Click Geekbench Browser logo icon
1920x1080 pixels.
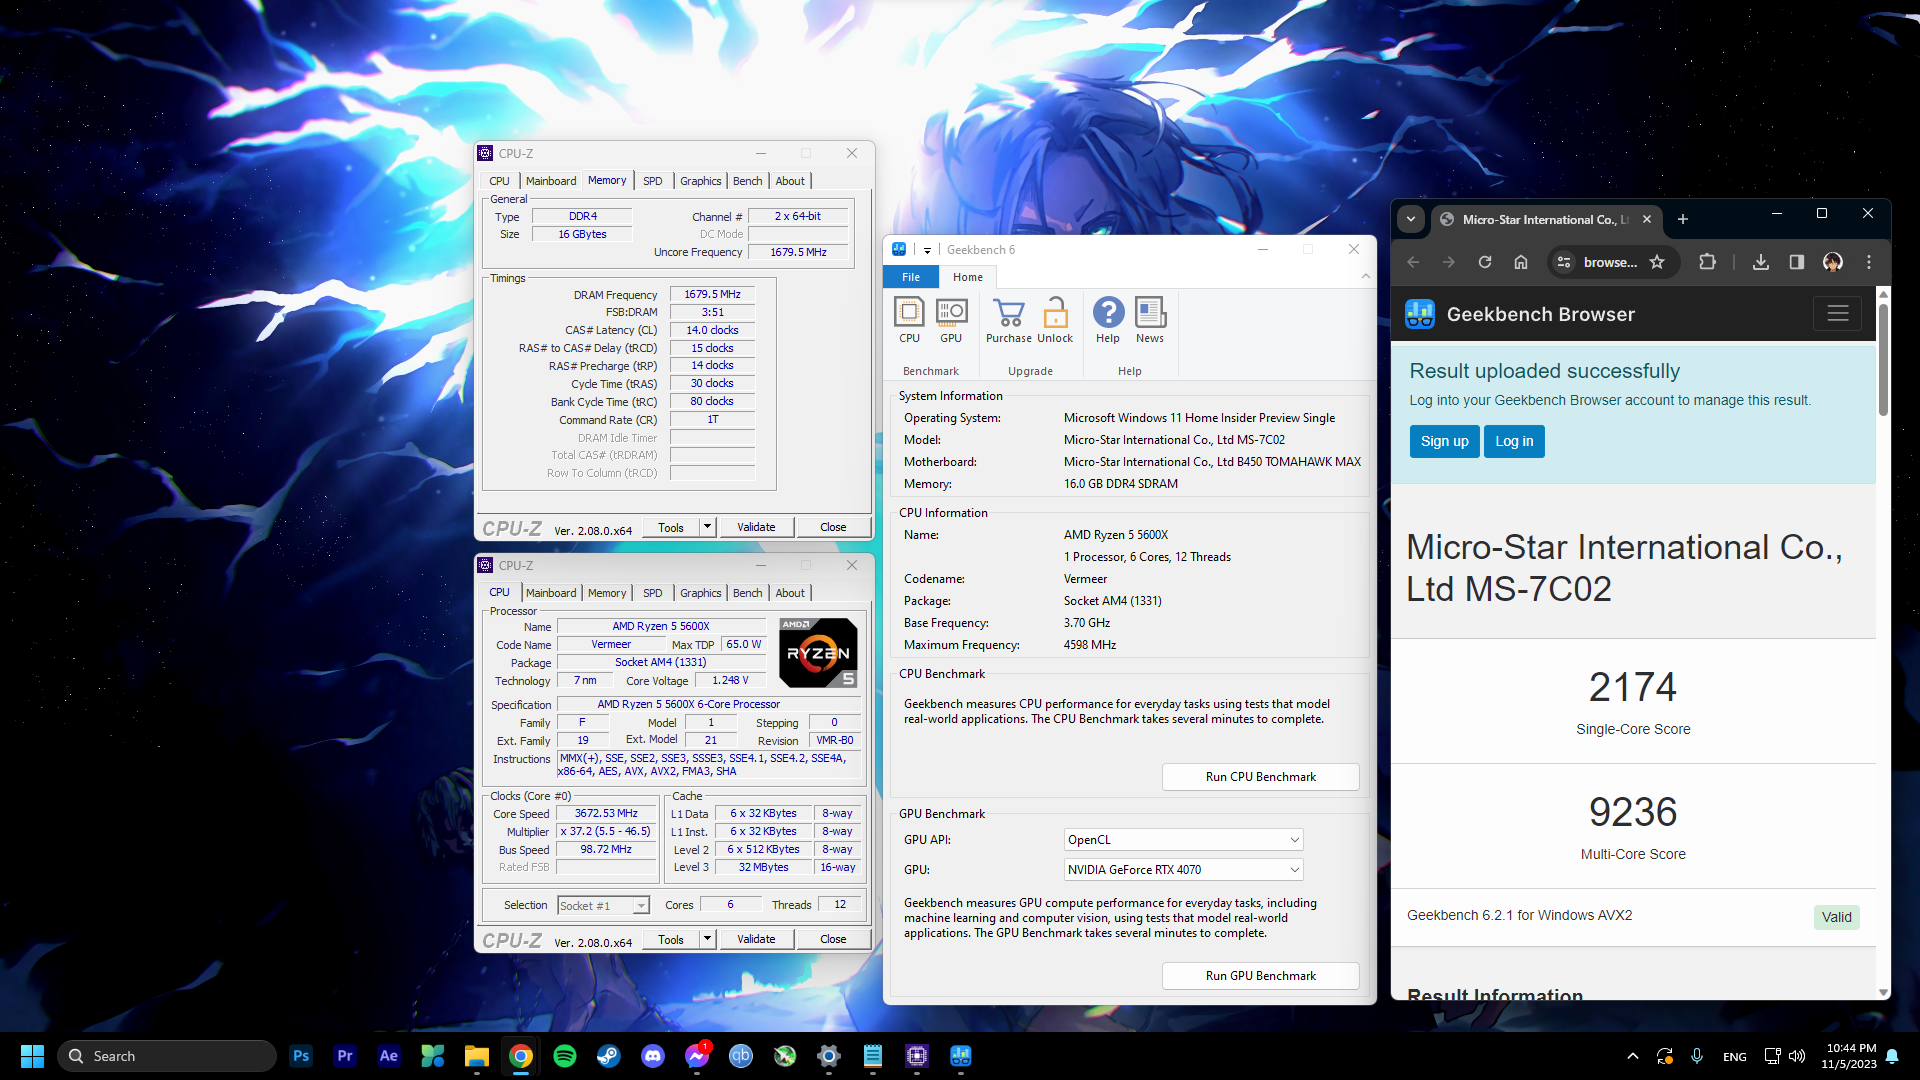click(1420, 314)
